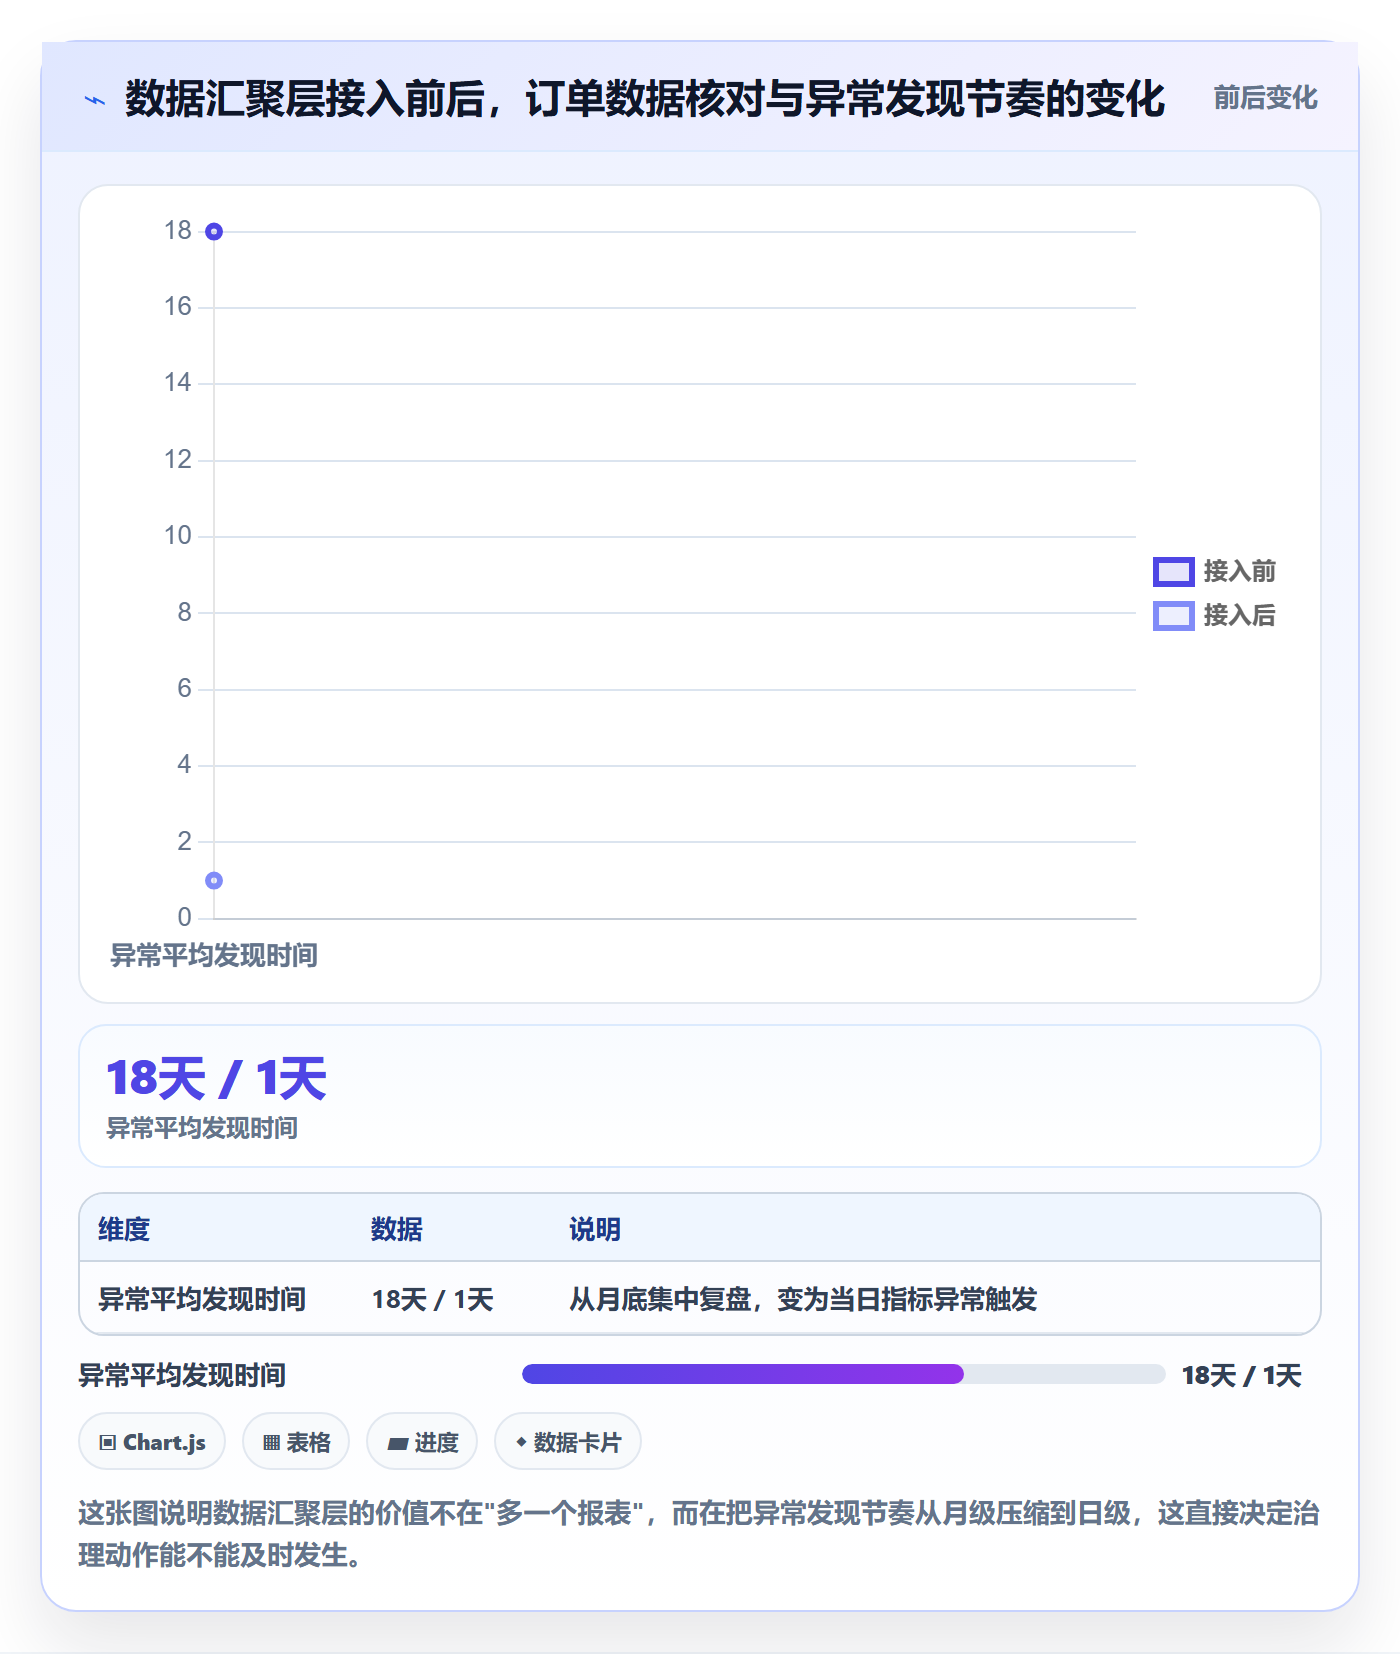Image resolution: width=1400 pixels, height=1654 pixels.
Task: Click the 进度 tag chip
Action: coord(422,1442)
